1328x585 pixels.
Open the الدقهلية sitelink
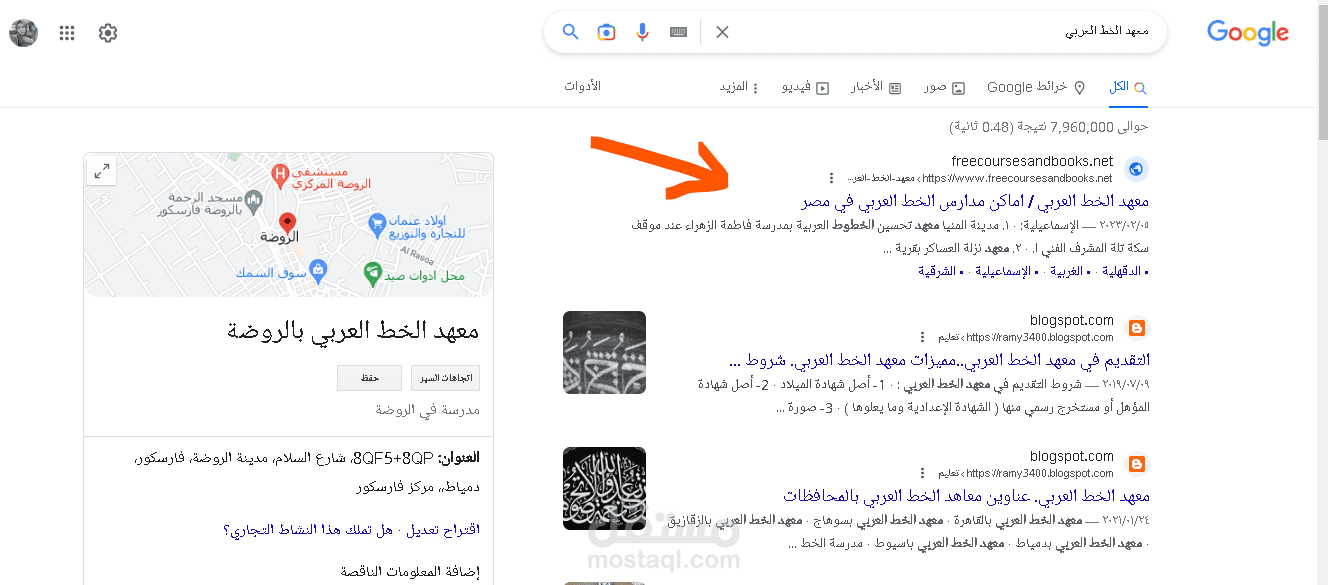1124,271
